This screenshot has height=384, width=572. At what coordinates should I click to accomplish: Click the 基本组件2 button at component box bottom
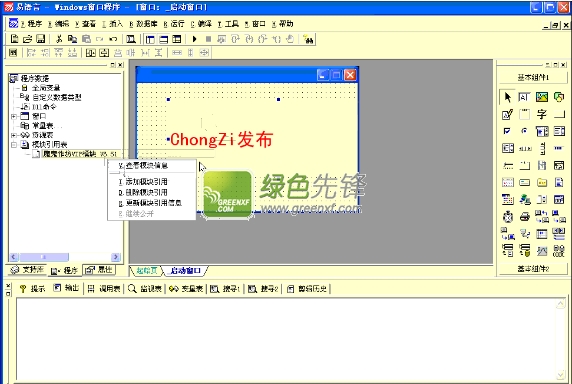coord(533,269)
